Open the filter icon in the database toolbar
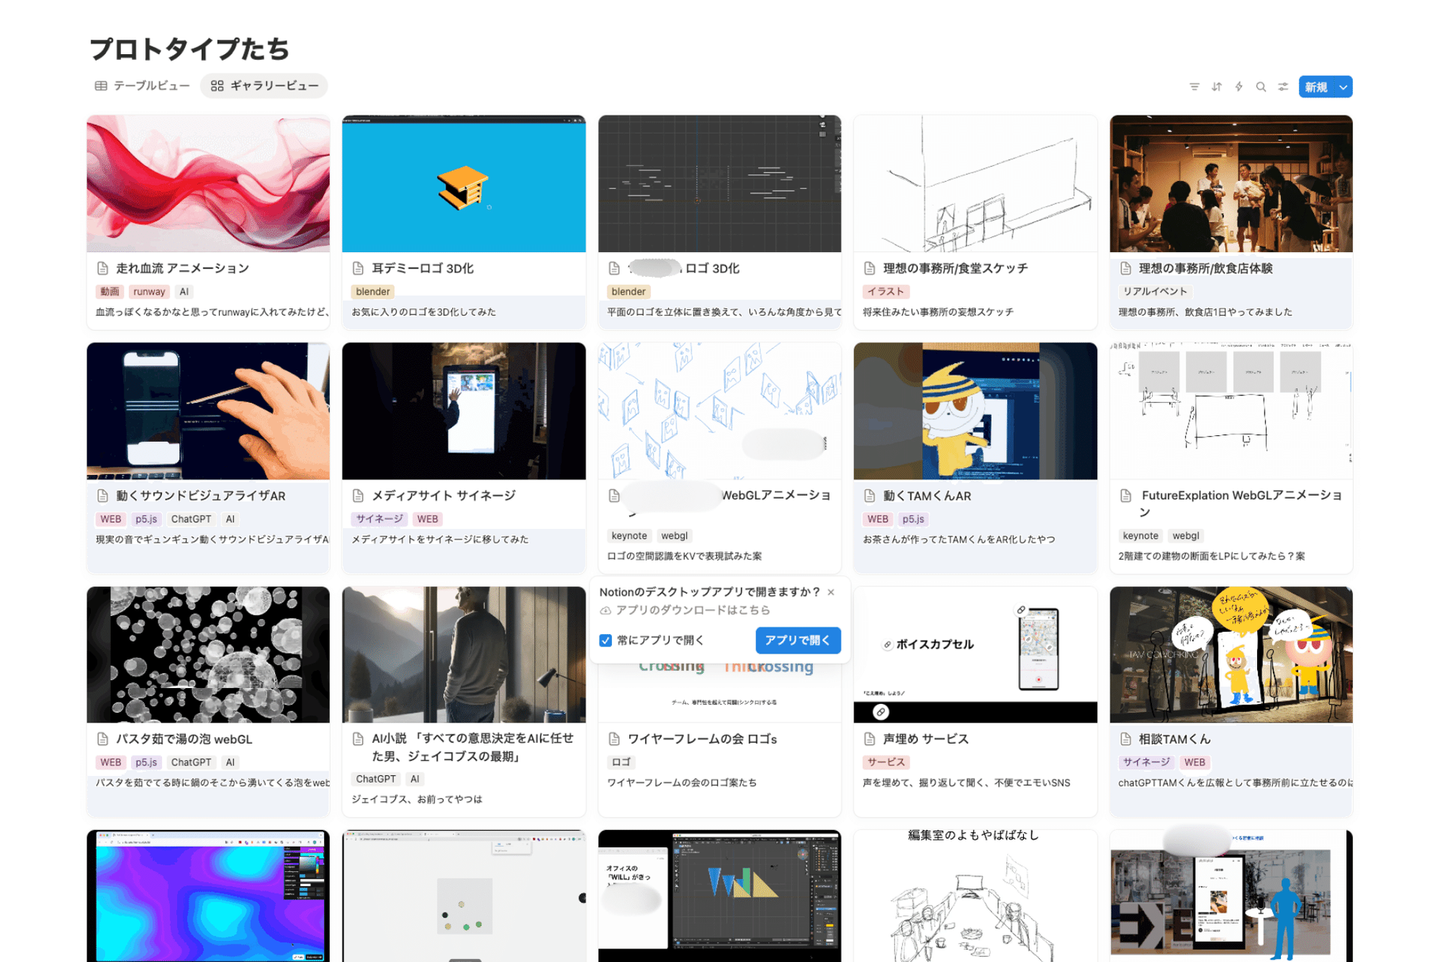 [1194, 87]
